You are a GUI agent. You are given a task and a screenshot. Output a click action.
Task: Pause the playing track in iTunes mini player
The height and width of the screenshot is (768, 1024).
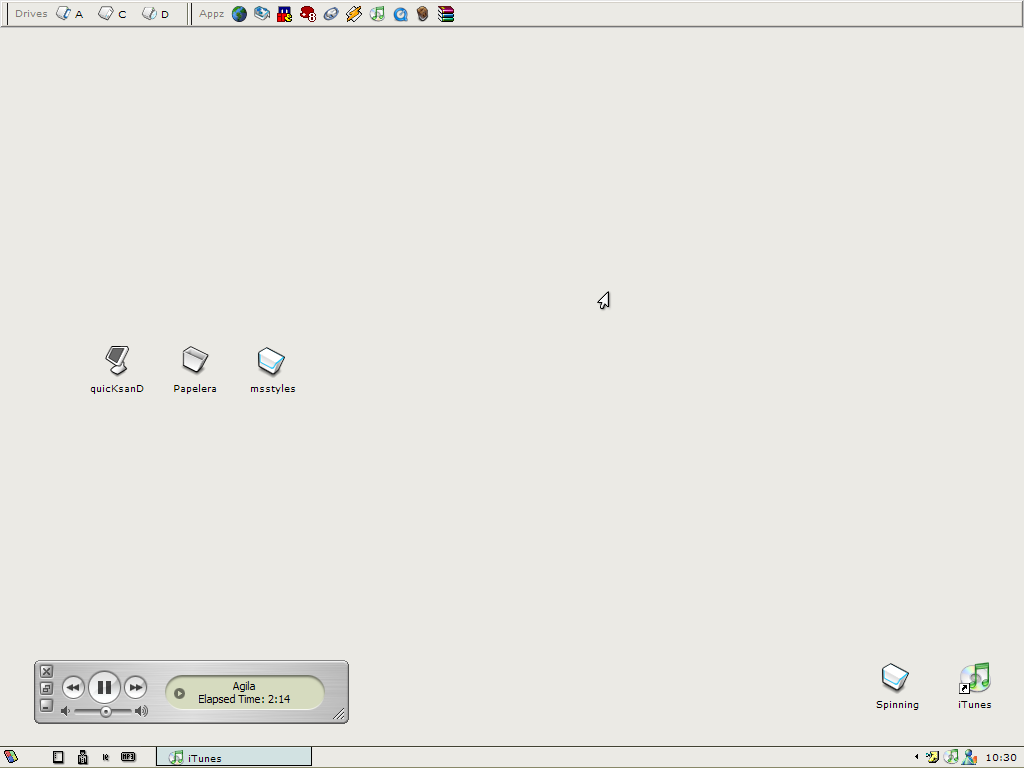(104, 687)
